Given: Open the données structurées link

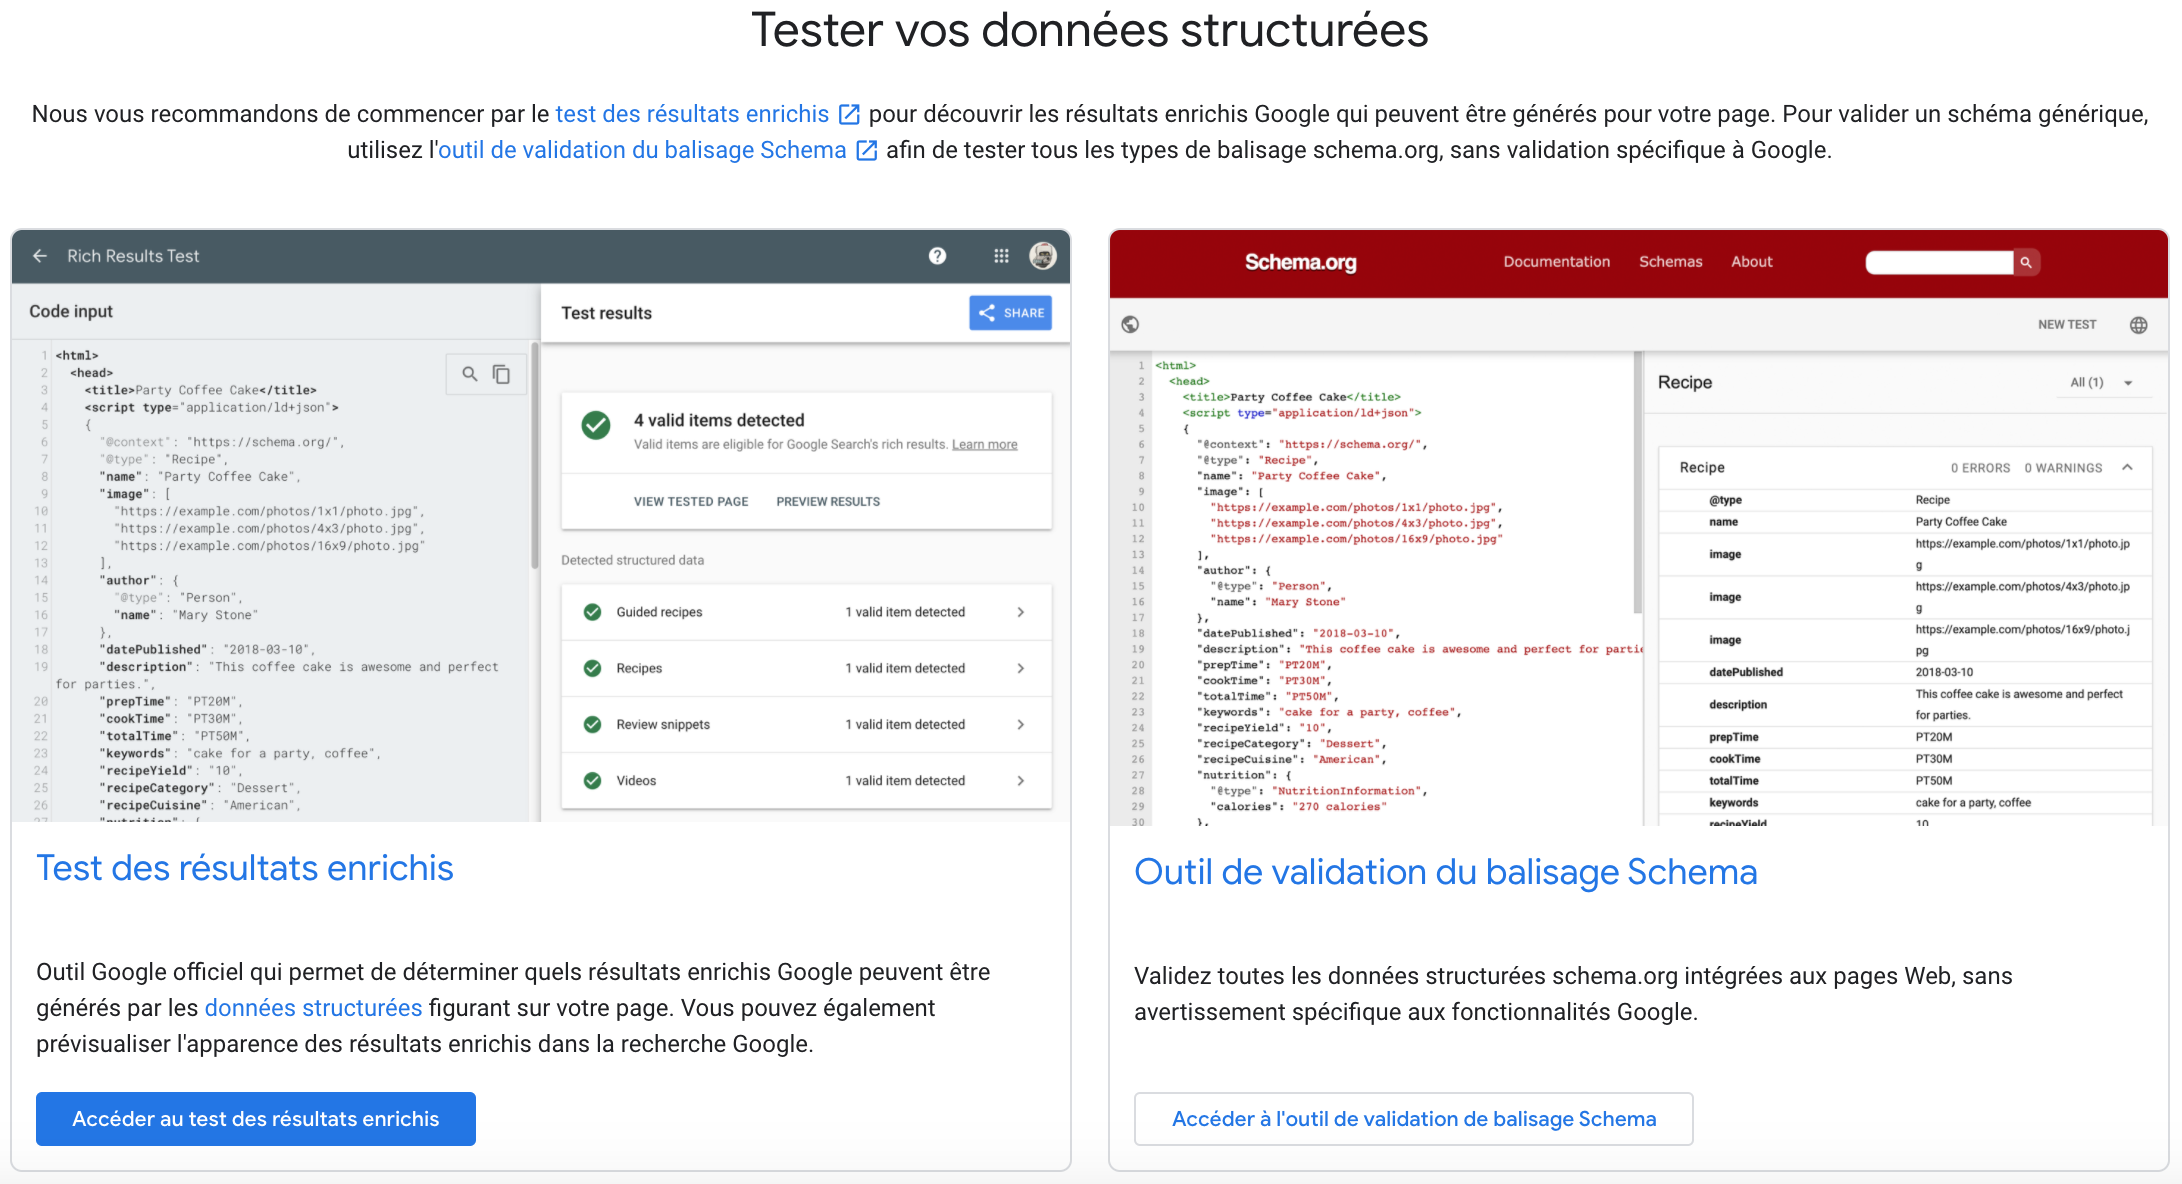Looking at the screenshot, I should (x=313, y=1008).
